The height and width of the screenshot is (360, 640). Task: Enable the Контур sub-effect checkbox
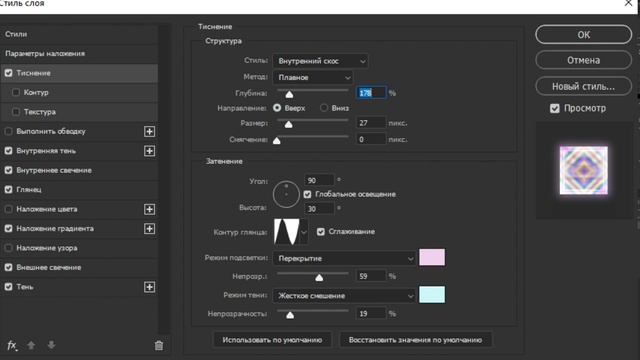click(x=16, y=92)
